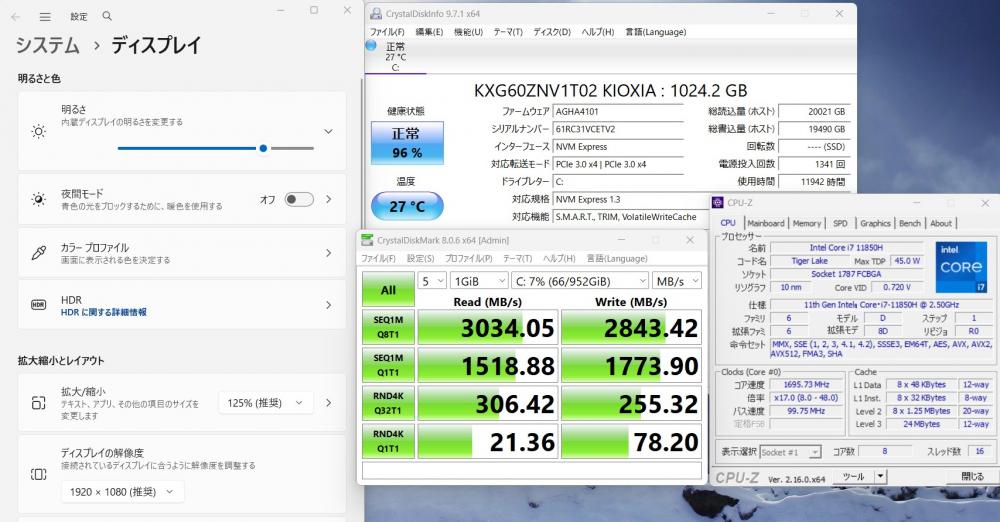1000x522 pixels.
Task: Open the color profile page chevron
Action: coord(328,253)
